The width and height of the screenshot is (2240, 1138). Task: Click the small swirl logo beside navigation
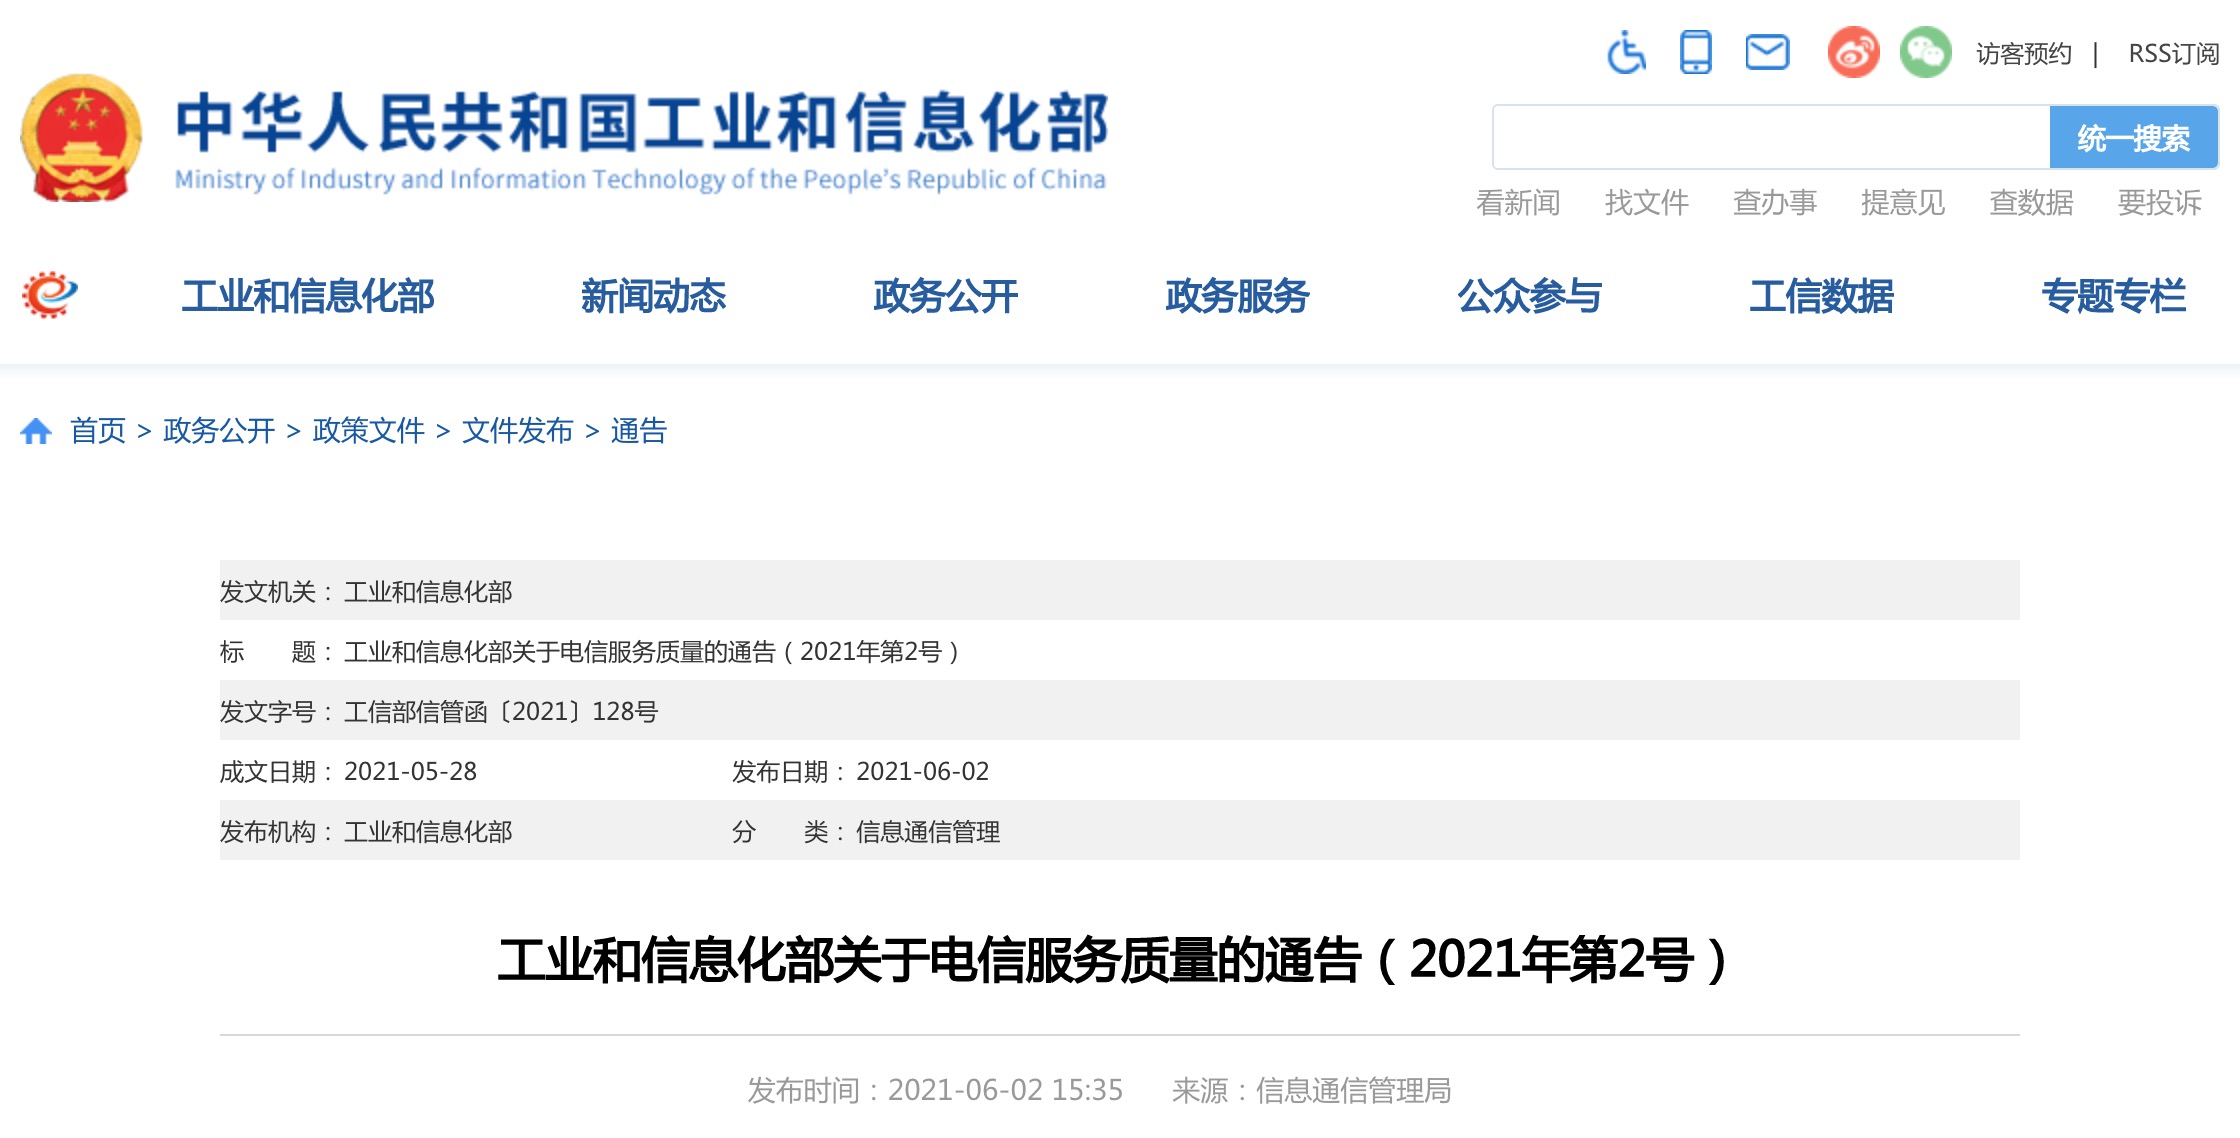coord(50,295)
